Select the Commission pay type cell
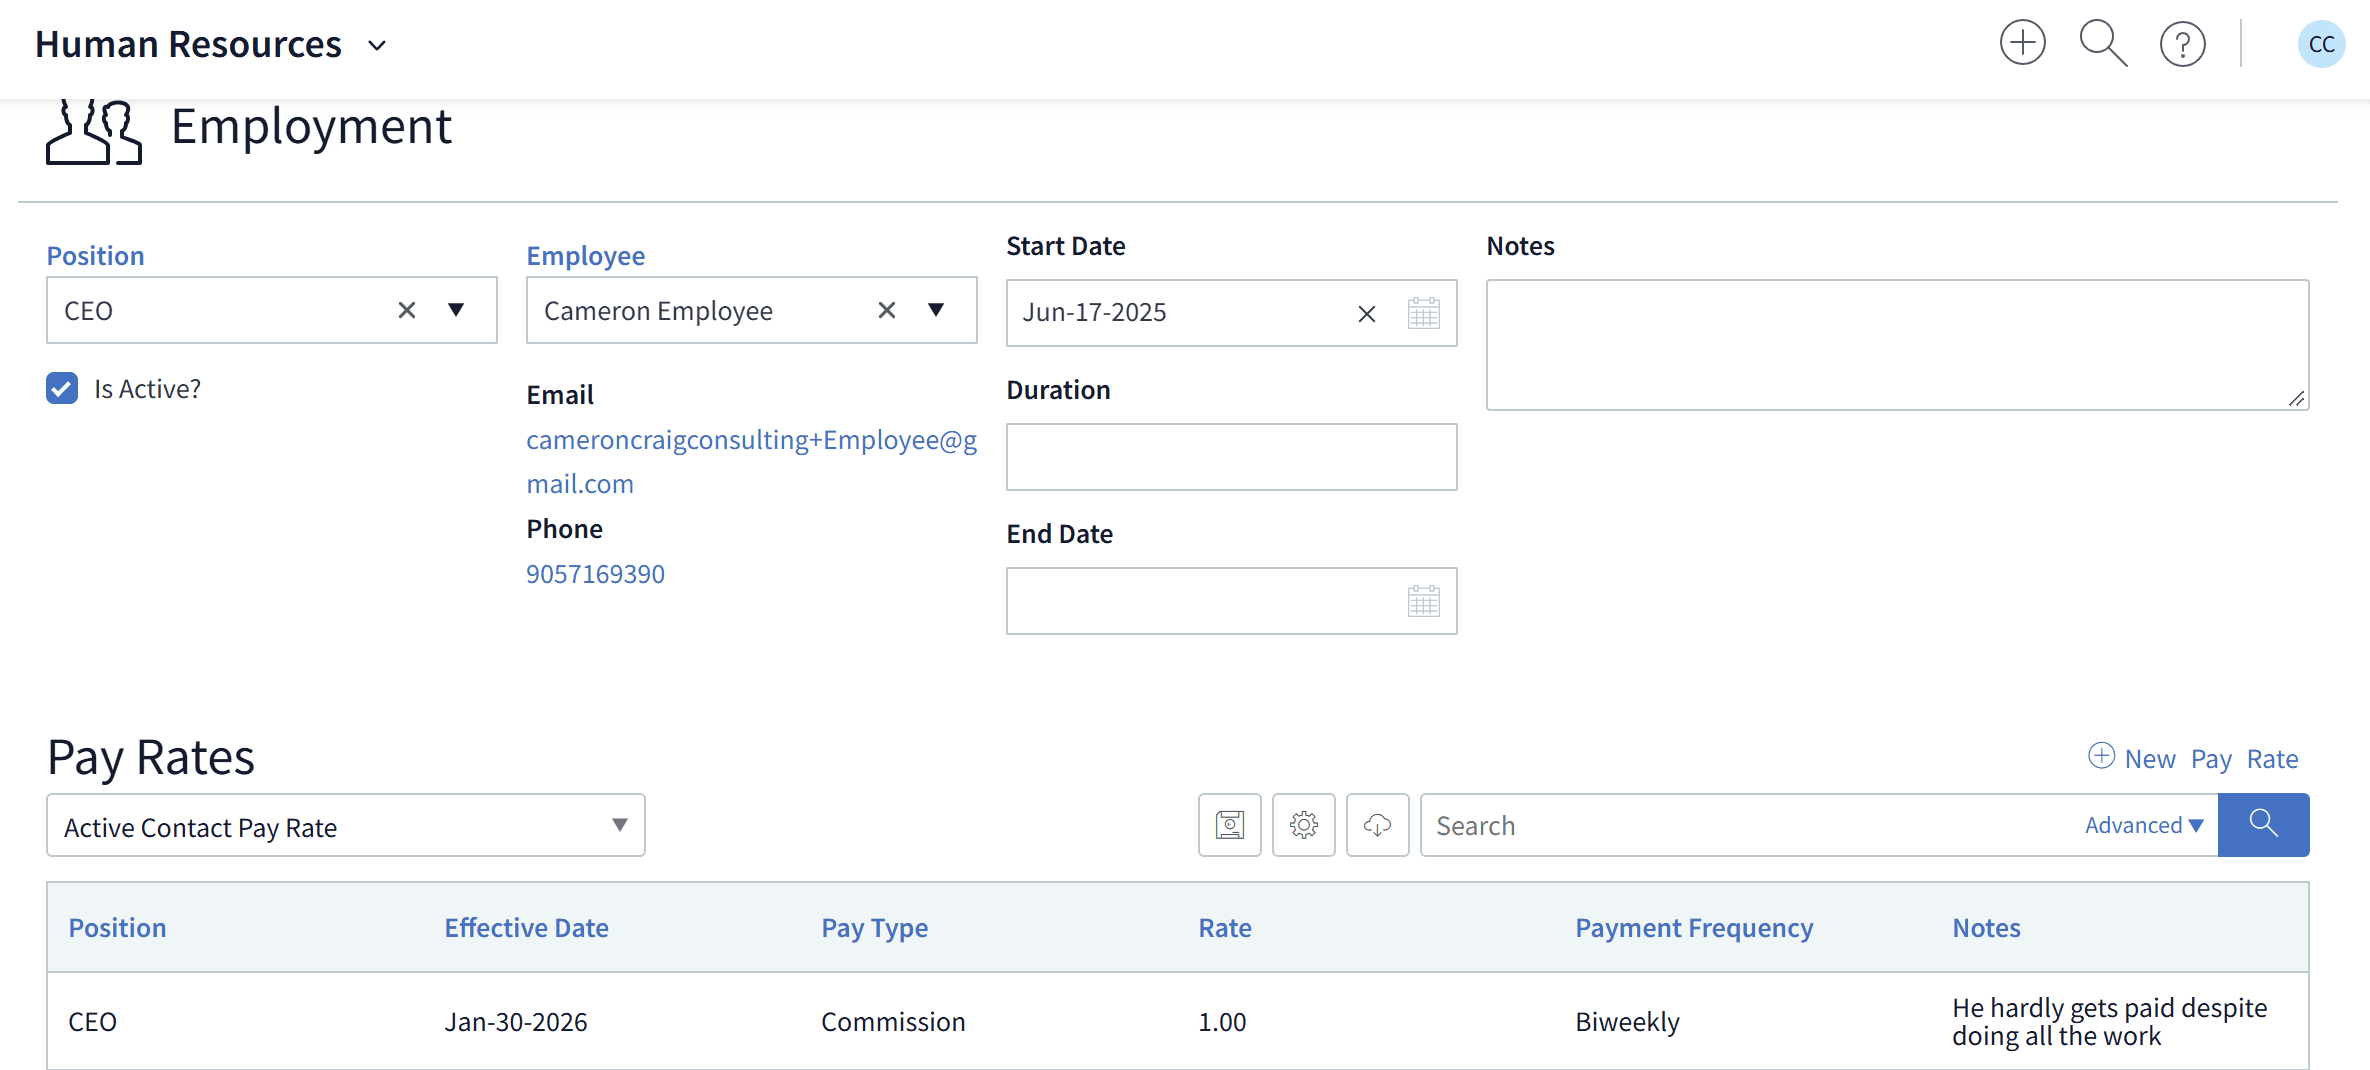This screenshot has width=2370, height=1070. (893, 1022)
